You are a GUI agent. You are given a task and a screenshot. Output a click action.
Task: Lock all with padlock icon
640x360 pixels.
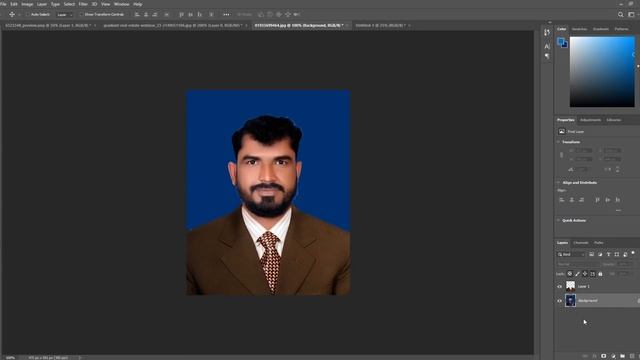coord(600,274)
